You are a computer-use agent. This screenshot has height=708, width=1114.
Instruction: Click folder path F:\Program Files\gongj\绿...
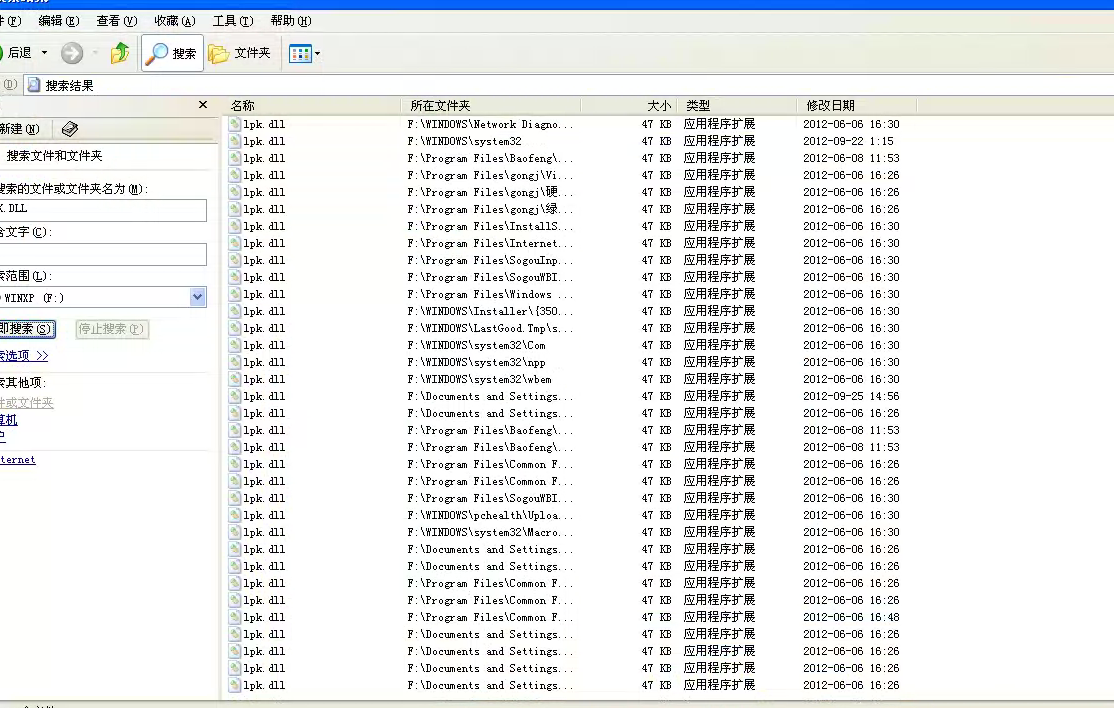coord(490,209)
